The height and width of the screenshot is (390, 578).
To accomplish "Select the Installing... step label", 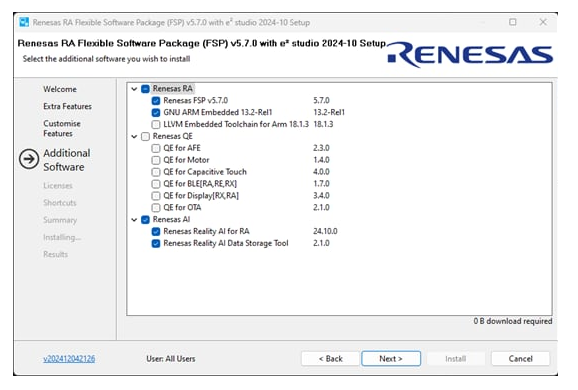I will coord(62,237).
